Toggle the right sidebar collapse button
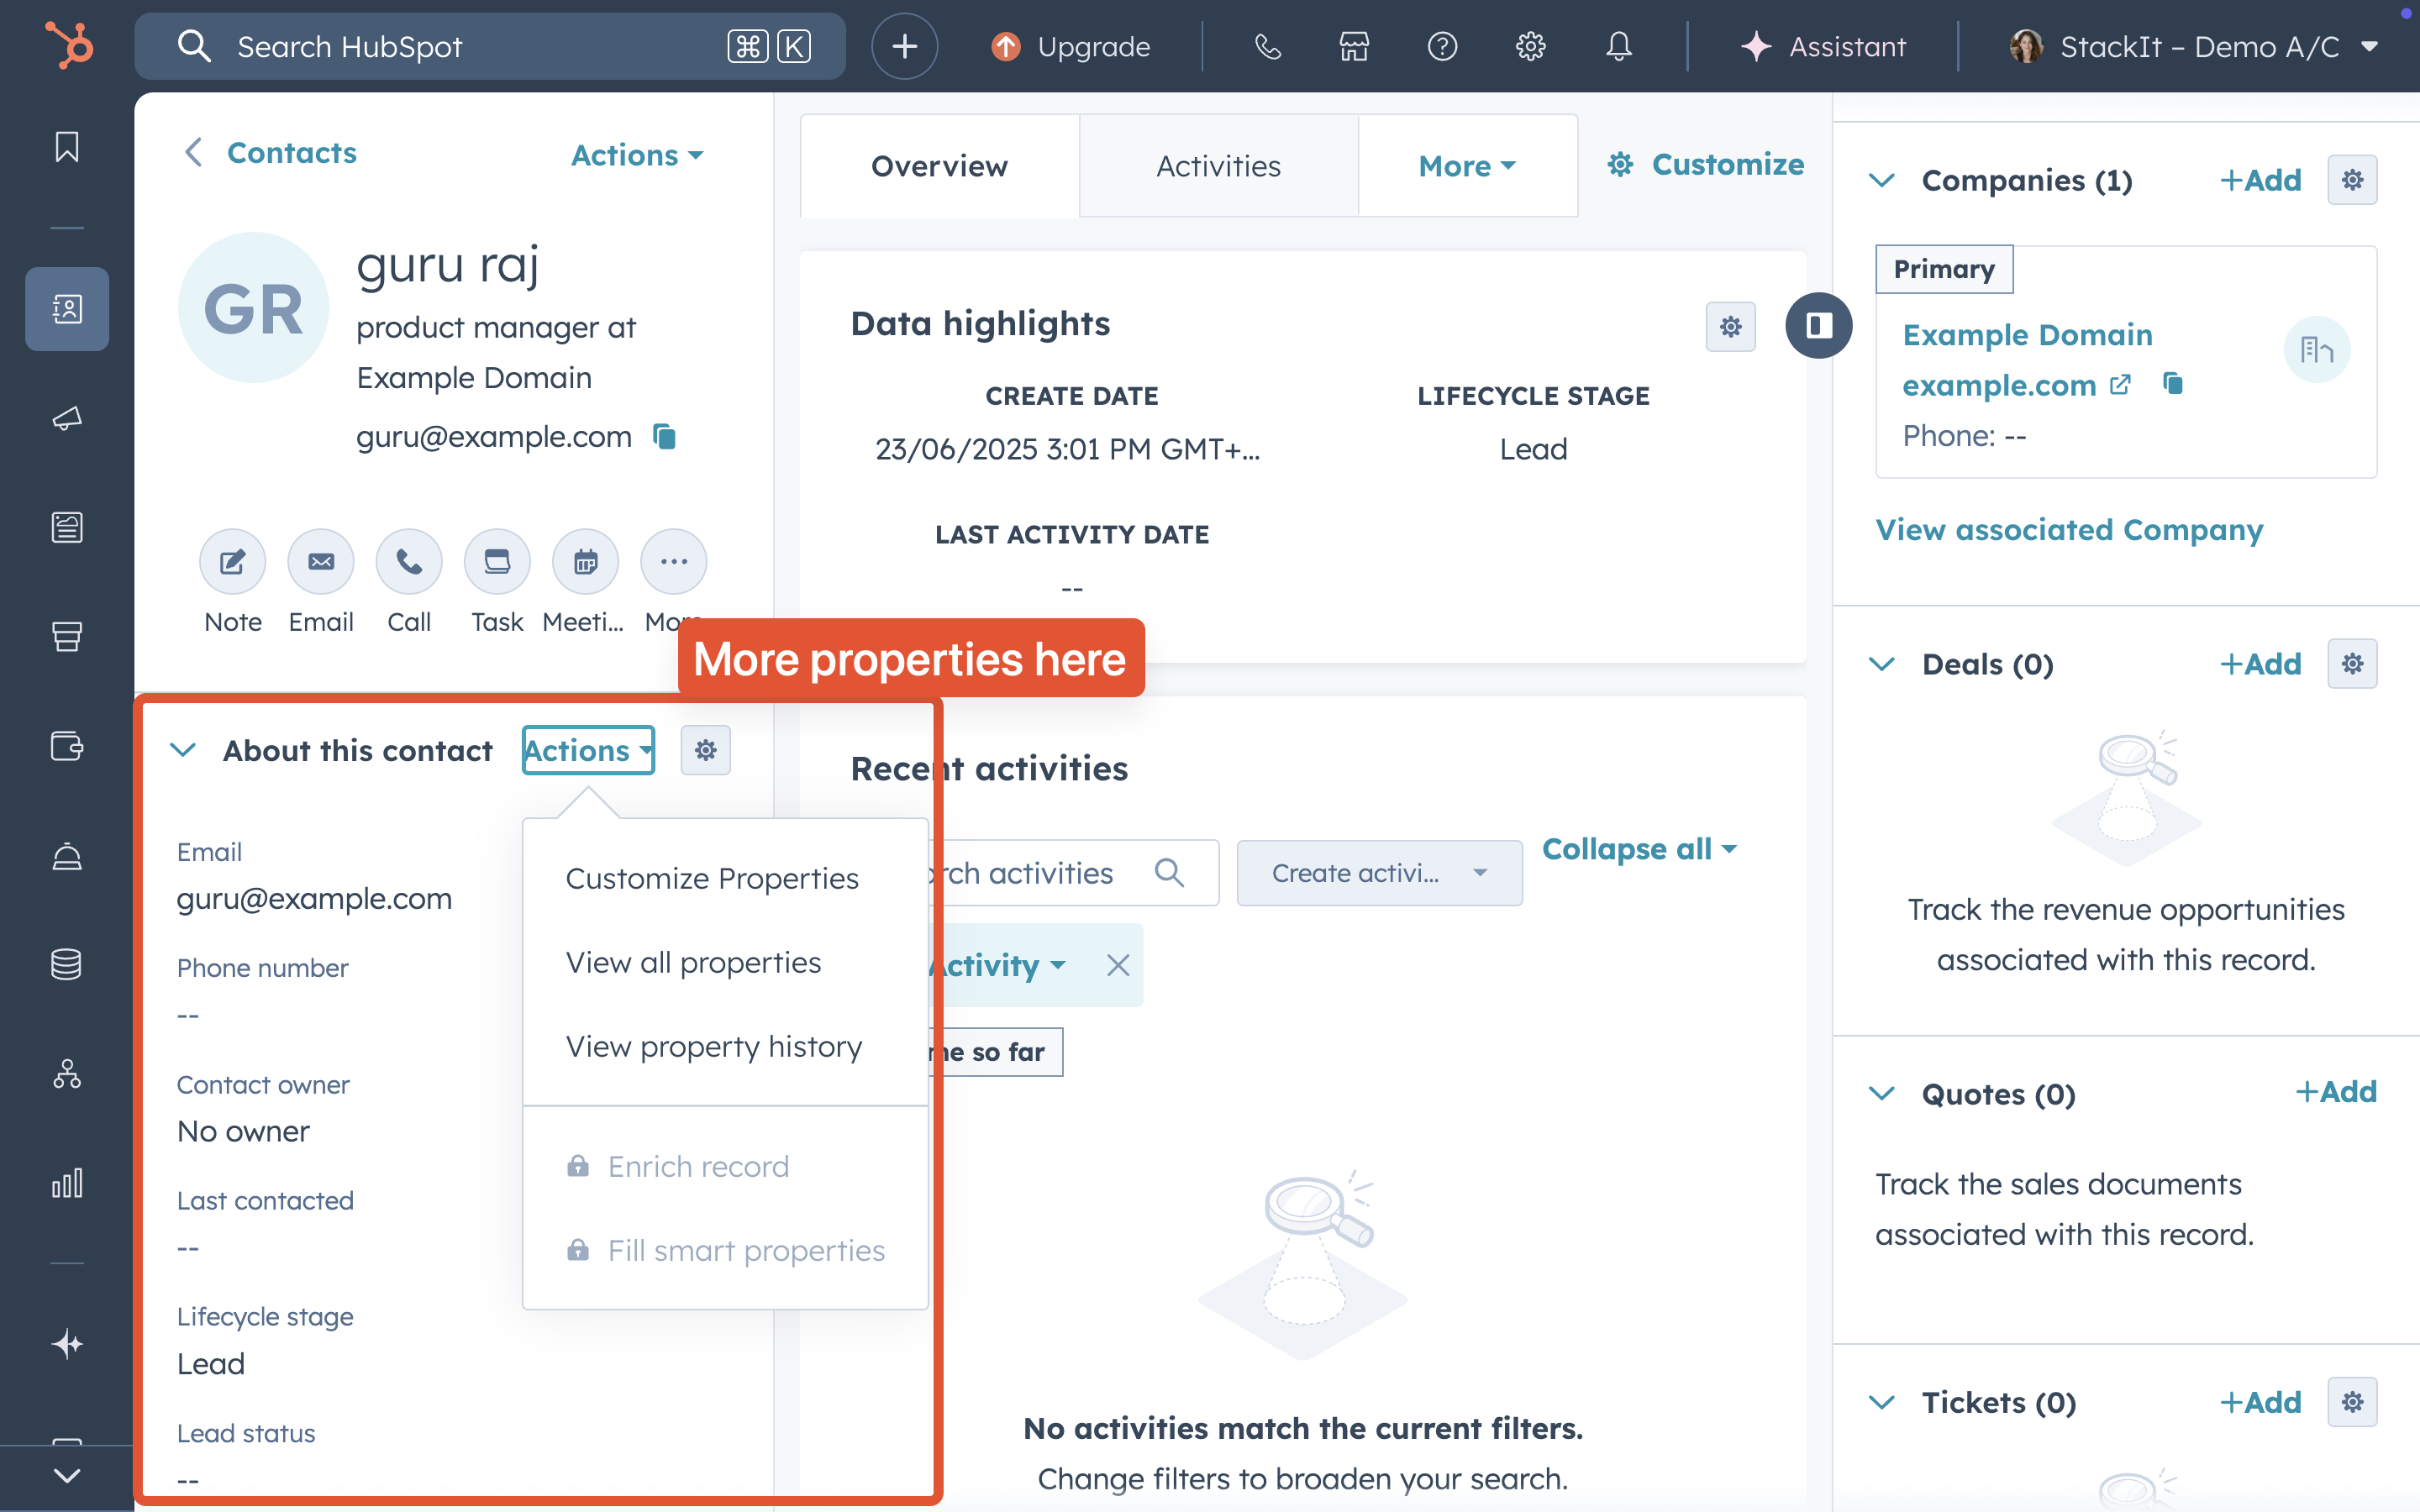The width and height of the screenshot is (2420, 1512). coord(1818,326)
